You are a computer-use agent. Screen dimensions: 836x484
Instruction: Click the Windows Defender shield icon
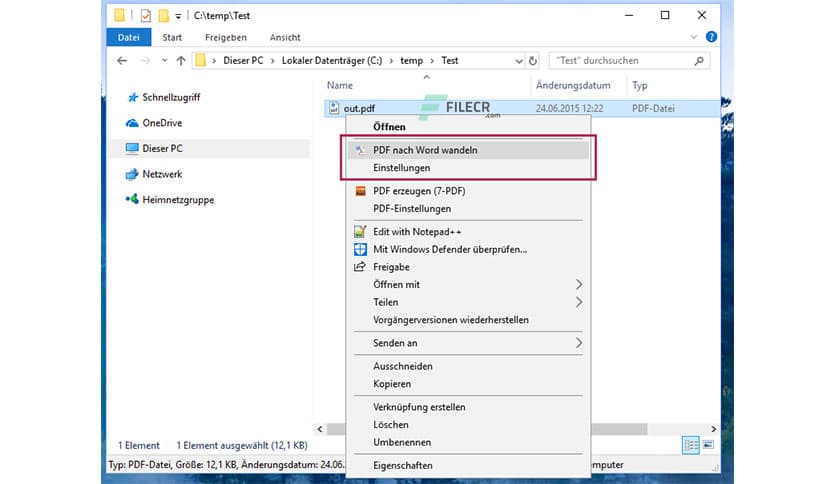coord(360,249)
